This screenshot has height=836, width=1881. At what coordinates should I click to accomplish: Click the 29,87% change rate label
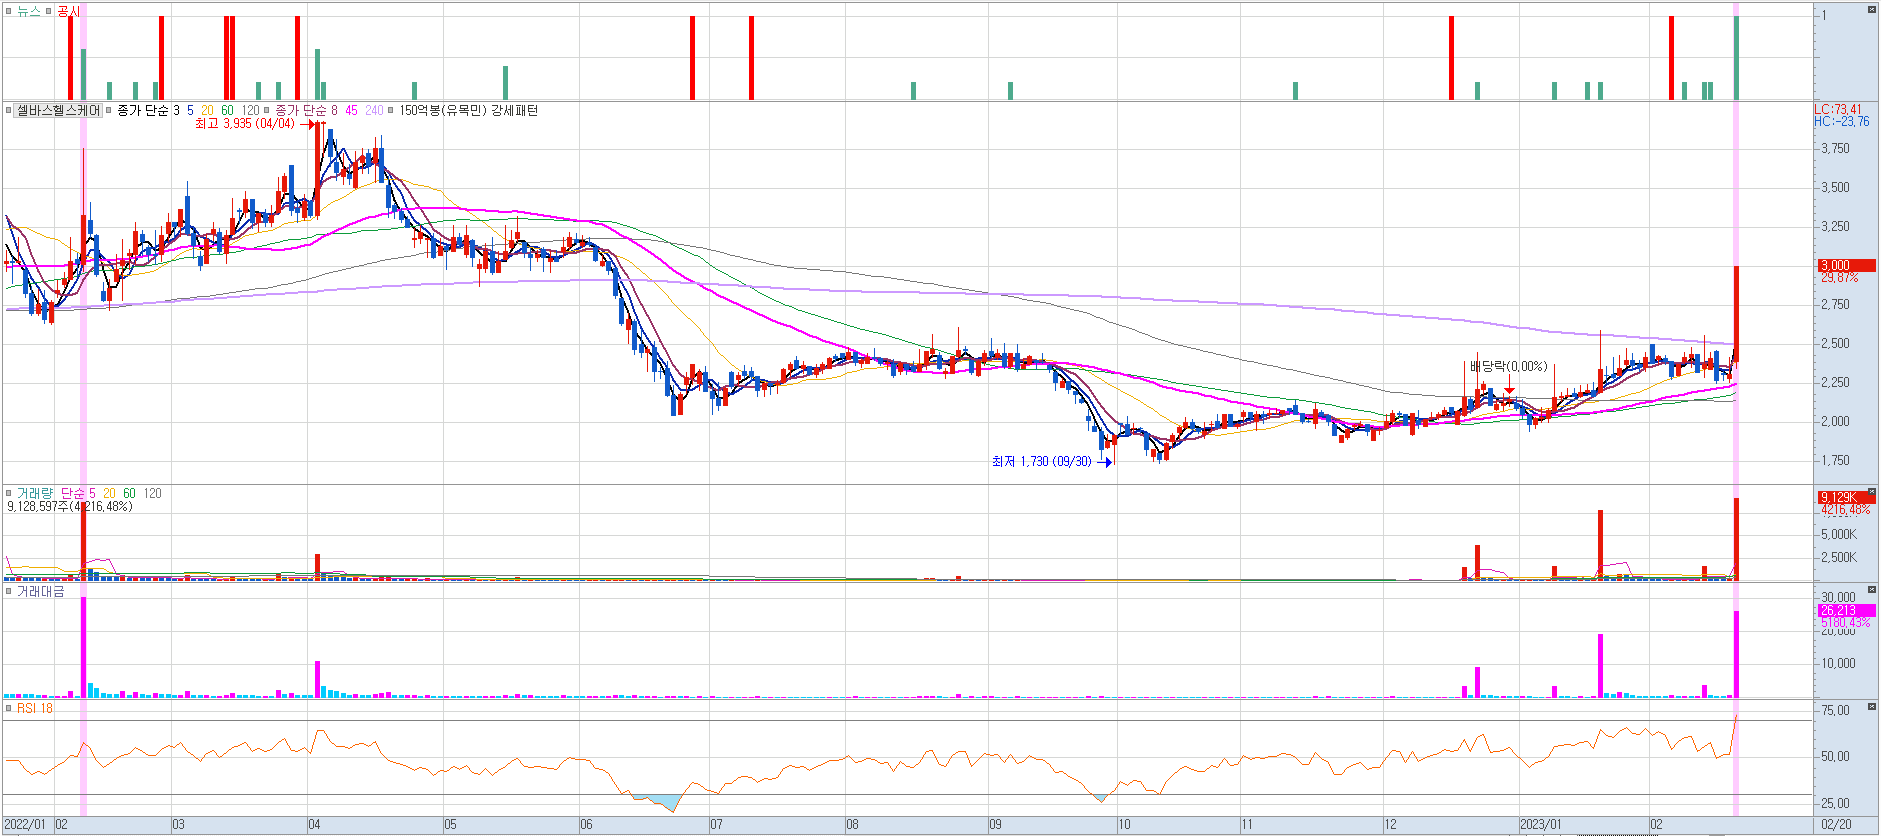1840,278
